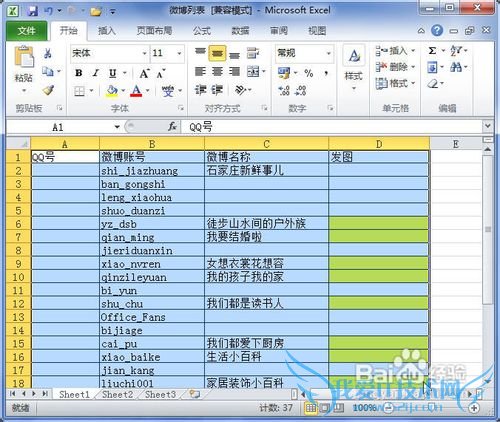
Task: Toggle middle align button
Action: point(217,53)
